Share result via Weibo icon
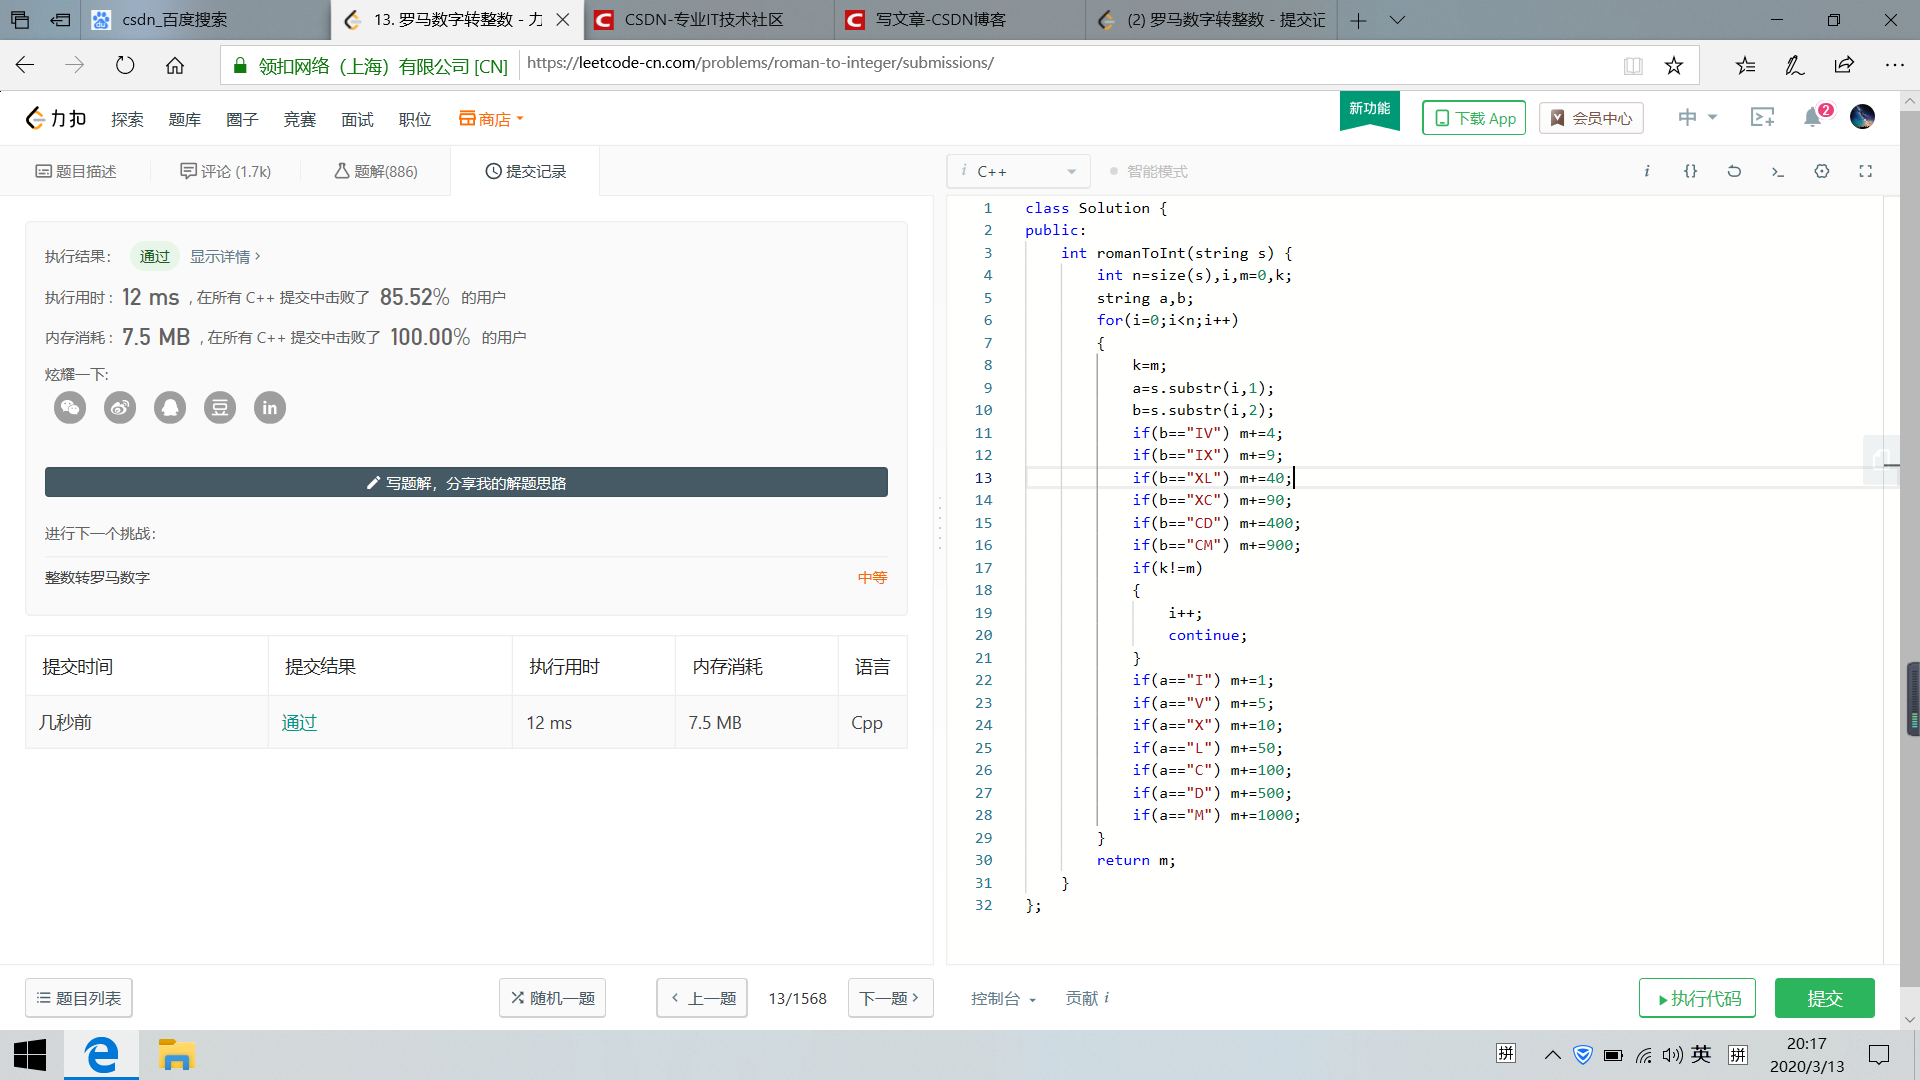Screen dimensions: 1920x1080 point(120,408)
